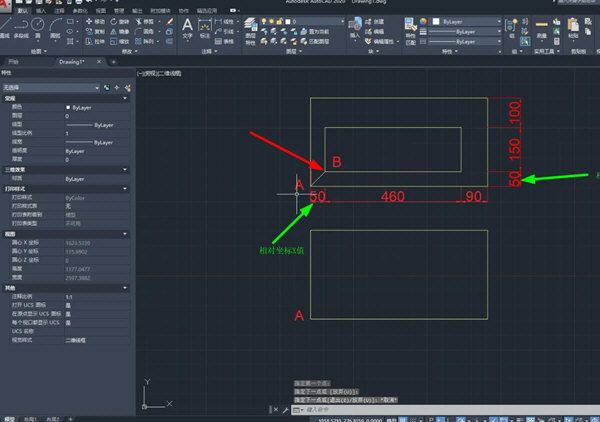Click the Move tool
The height and width of the screenshot is (422, 600).
tap(95, 21)
